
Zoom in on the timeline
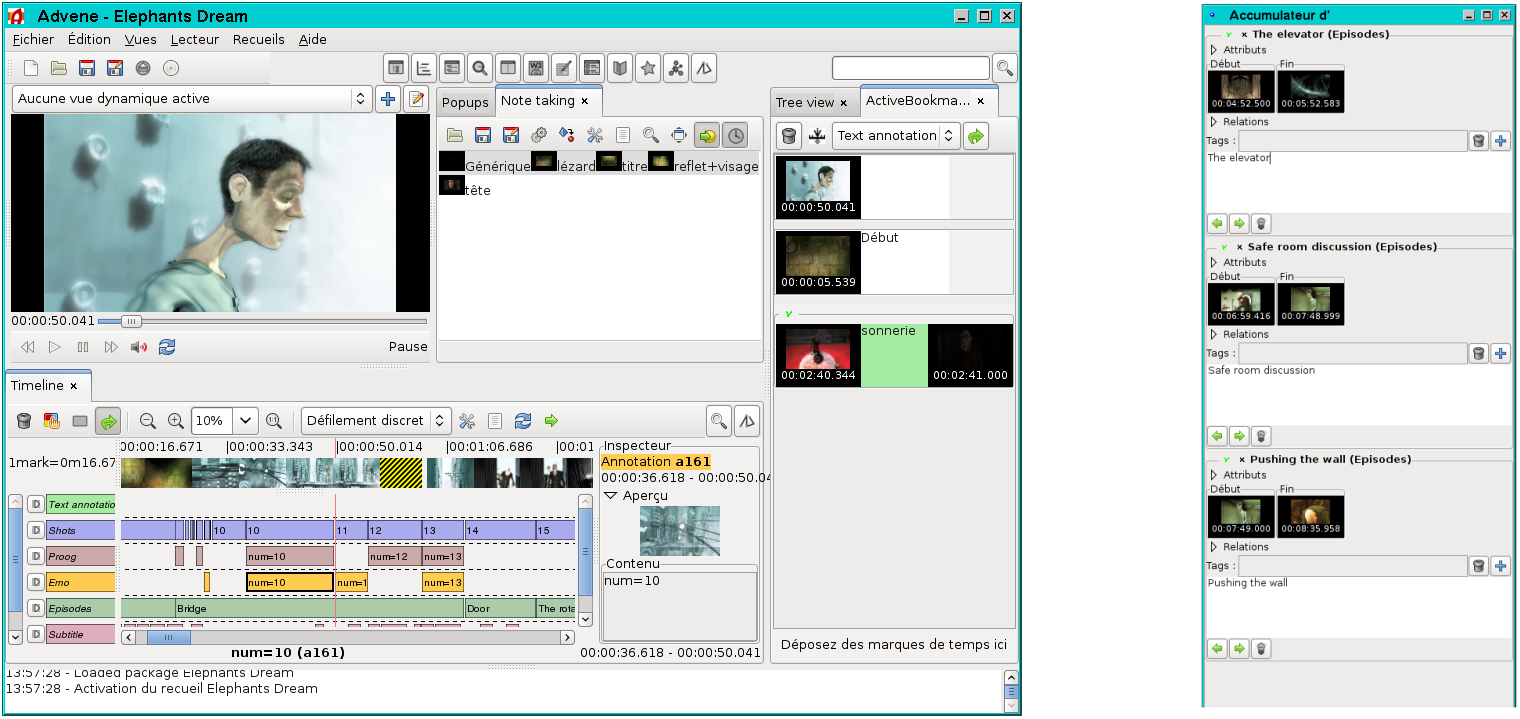176,421
